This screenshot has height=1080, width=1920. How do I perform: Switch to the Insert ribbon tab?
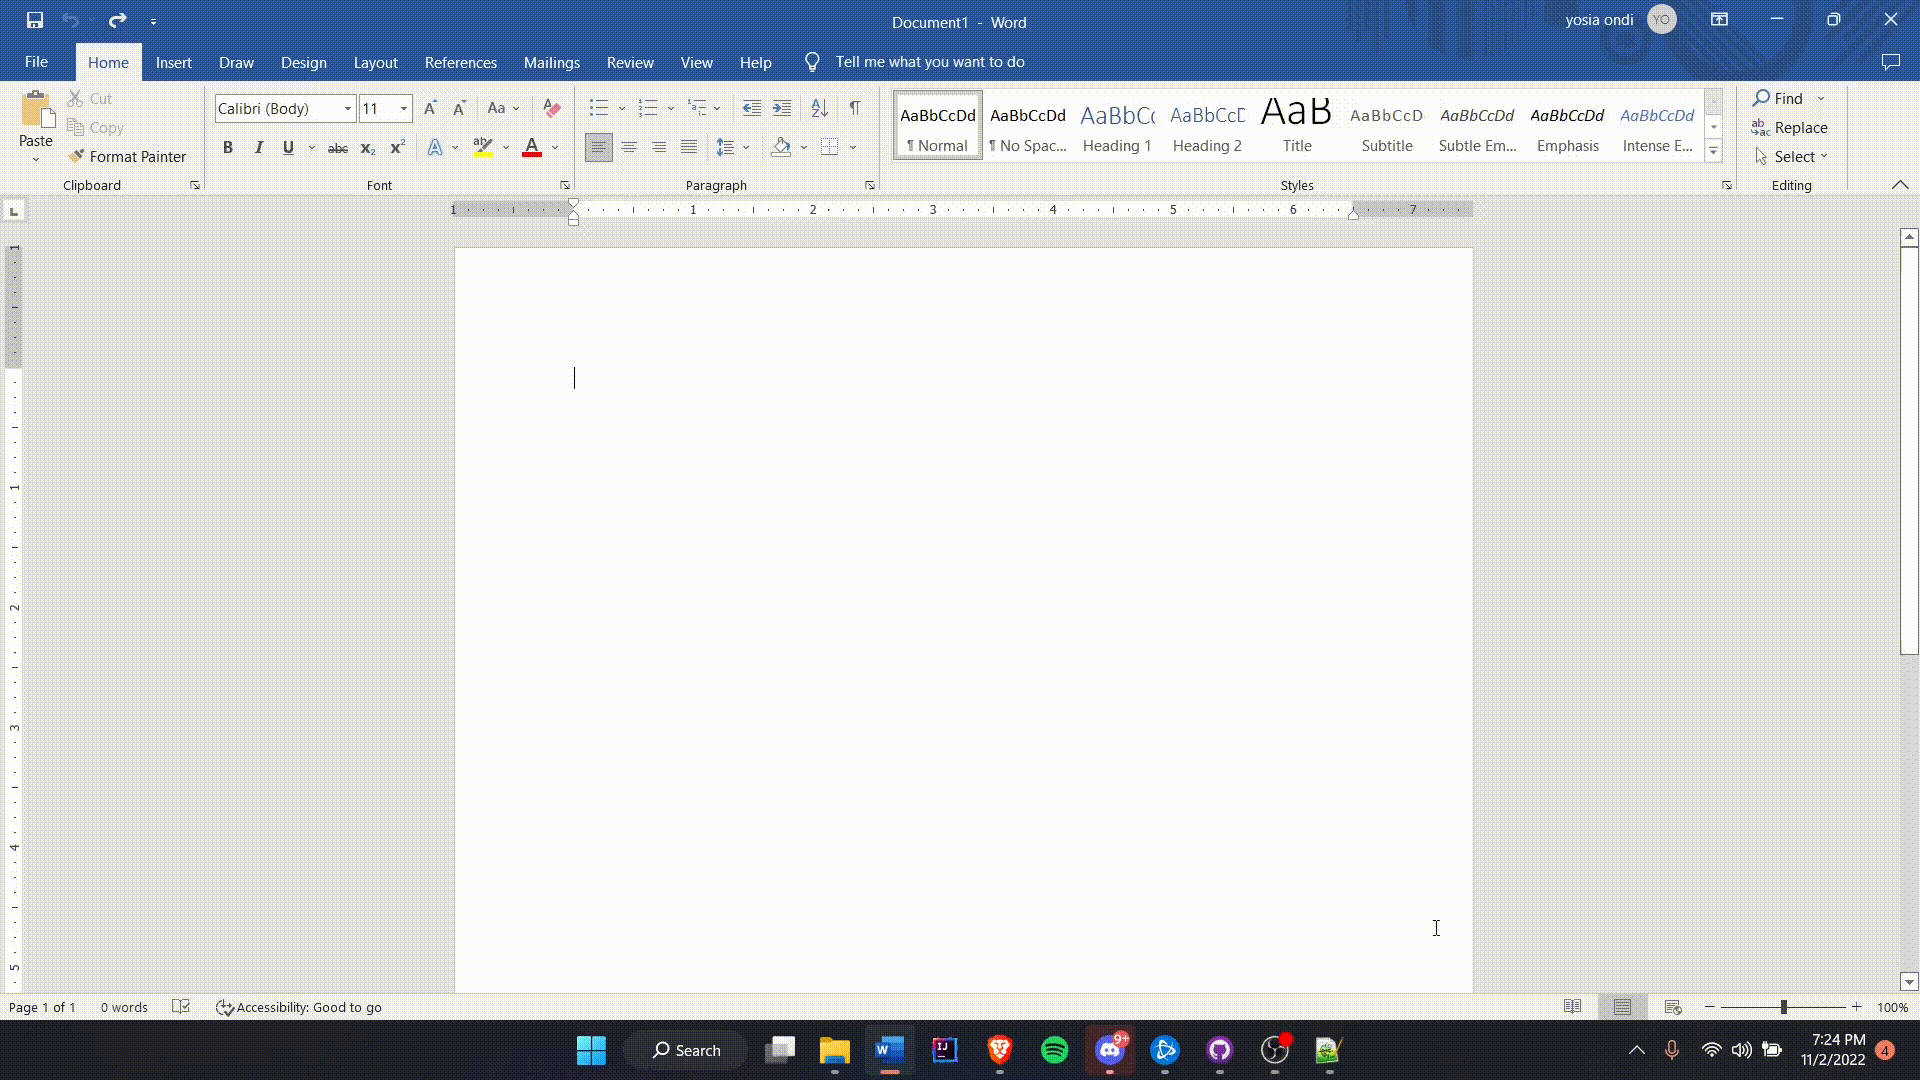pos(173,62)
